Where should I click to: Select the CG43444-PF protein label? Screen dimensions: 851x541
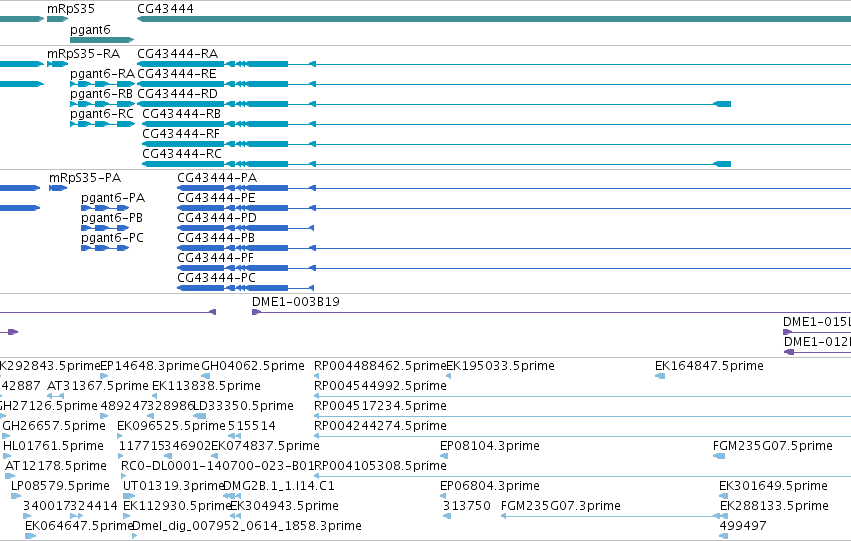(215, 258)
